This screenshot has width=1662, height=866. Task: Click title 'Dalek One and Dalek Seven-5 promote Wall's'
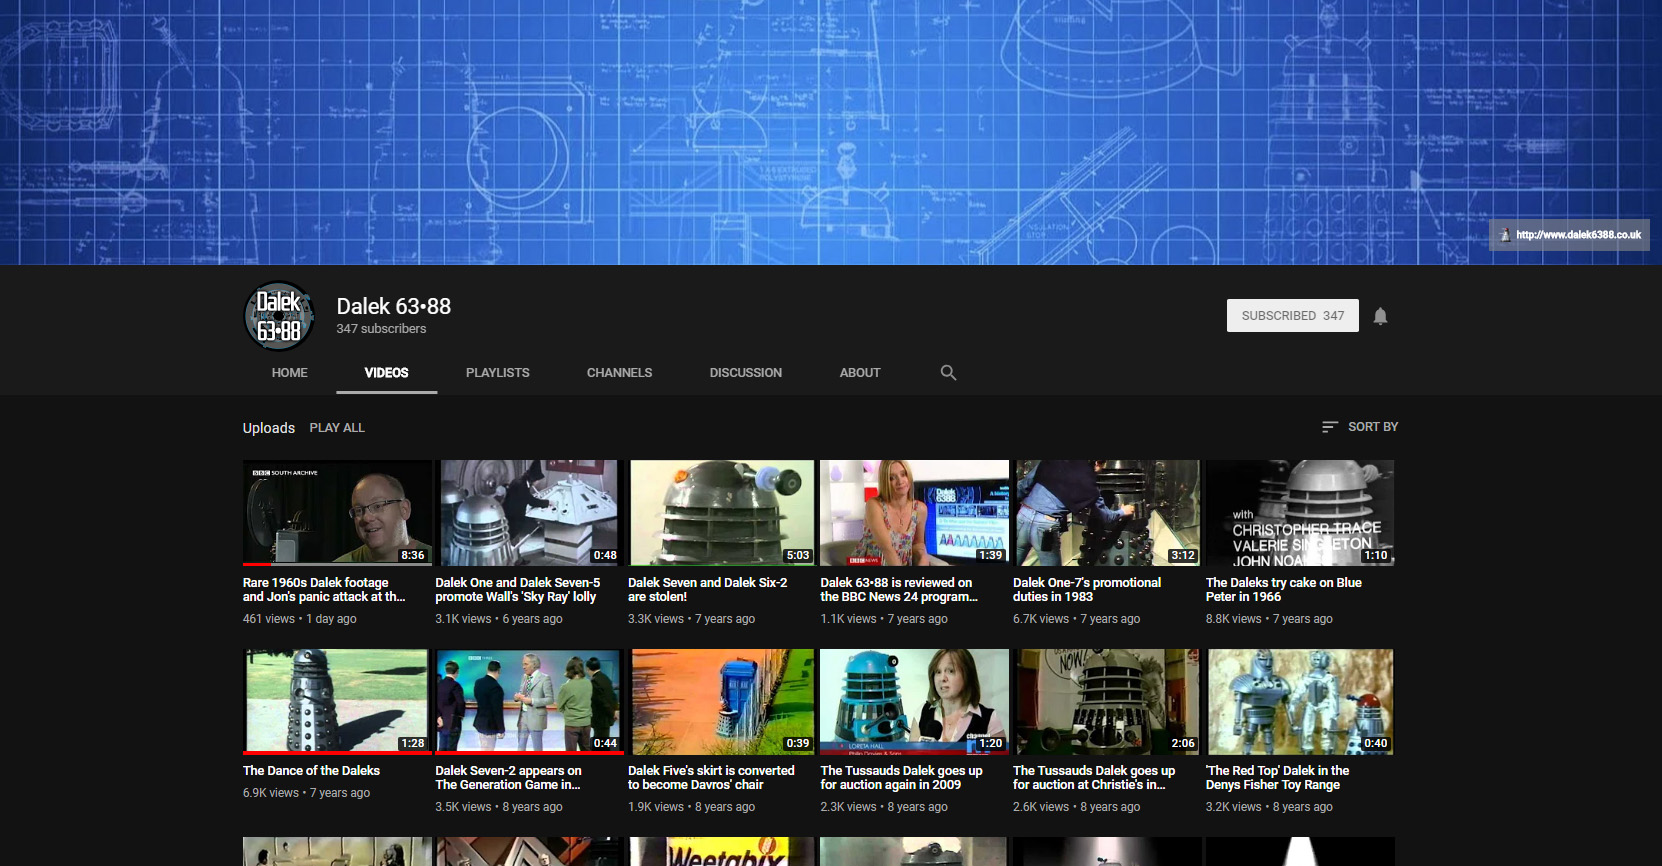tap(518, 590)
